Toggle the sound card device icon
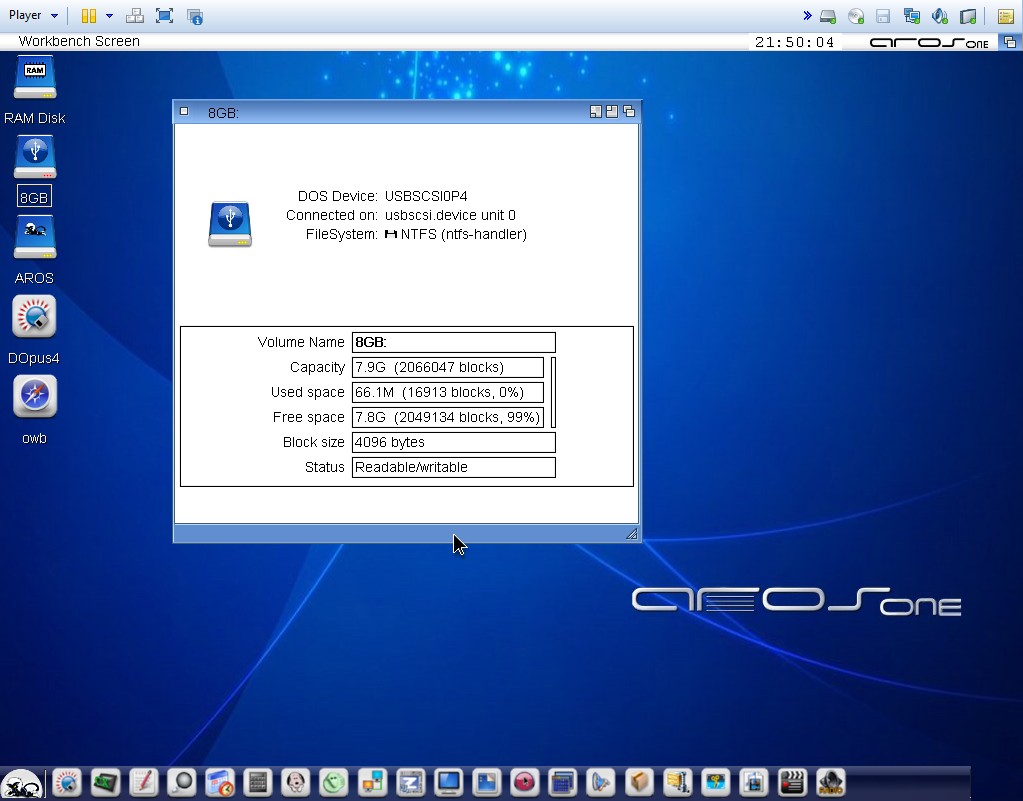Screen dimensions: 1023x801 pyautogui.click(x=939, y=16)
